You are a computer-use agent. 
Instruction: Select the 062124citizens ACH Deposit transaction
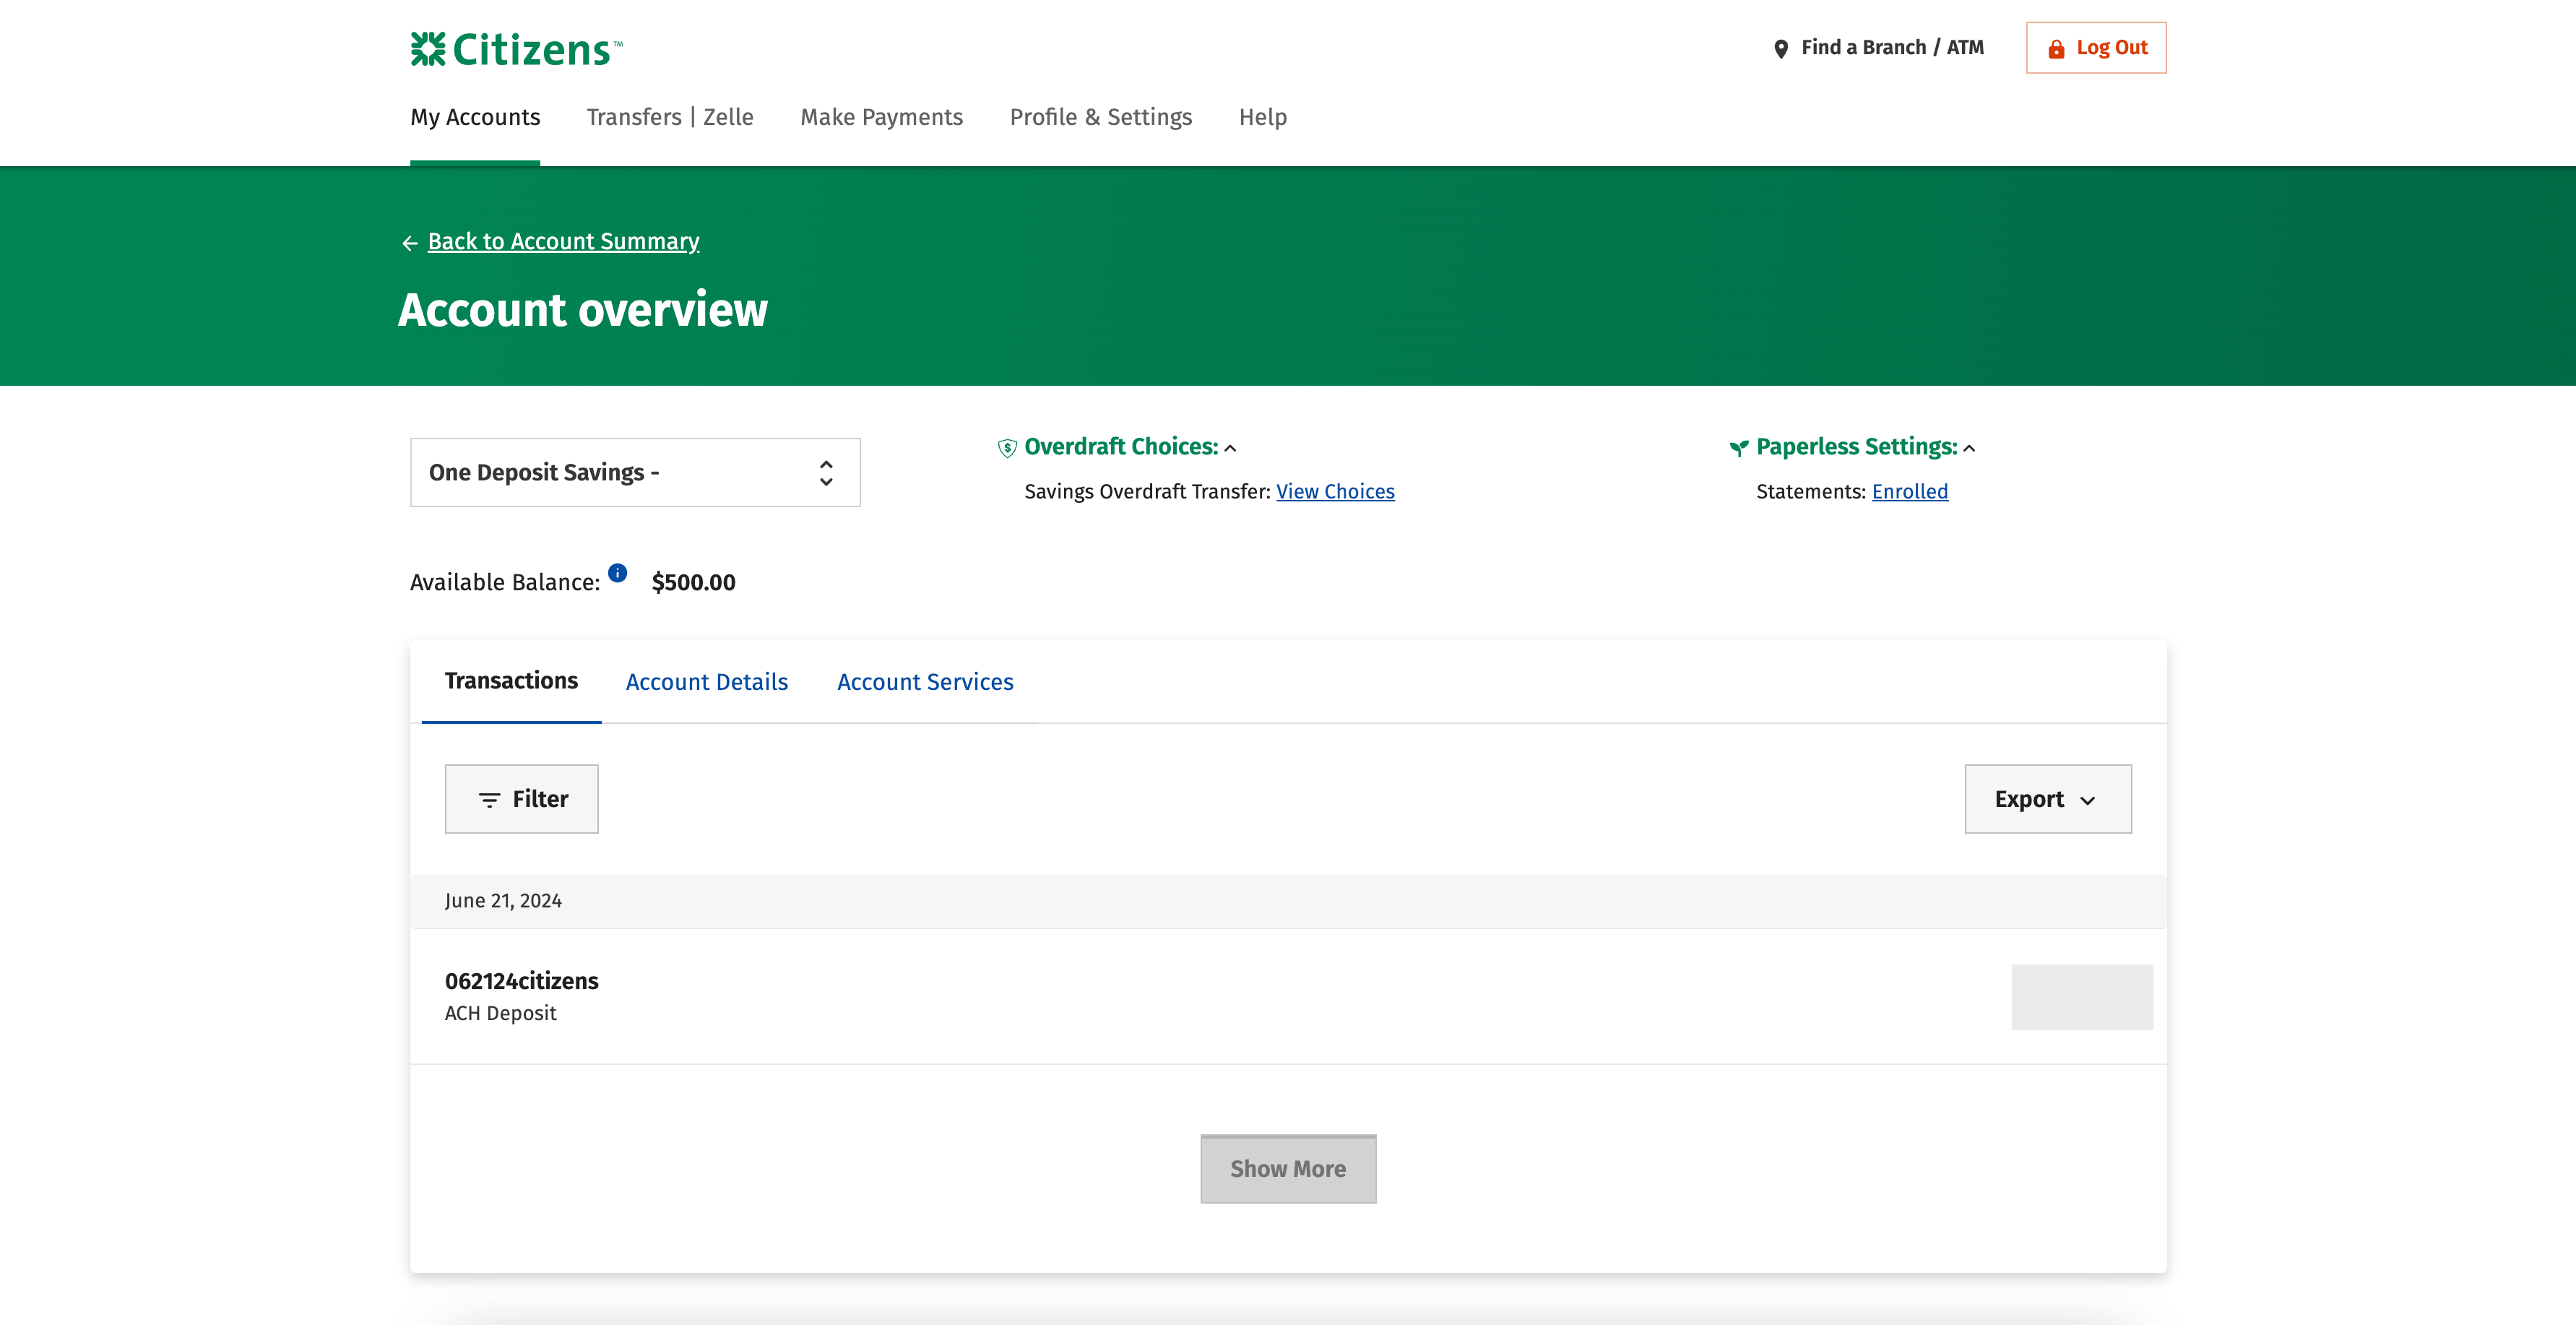pos(522,995)
